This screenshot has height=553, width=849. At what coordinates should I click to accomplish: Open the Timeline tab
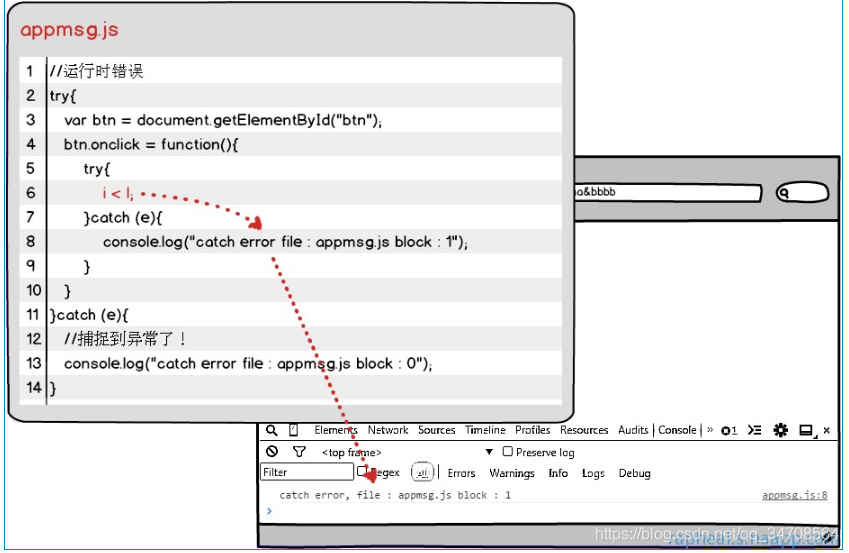485,430
